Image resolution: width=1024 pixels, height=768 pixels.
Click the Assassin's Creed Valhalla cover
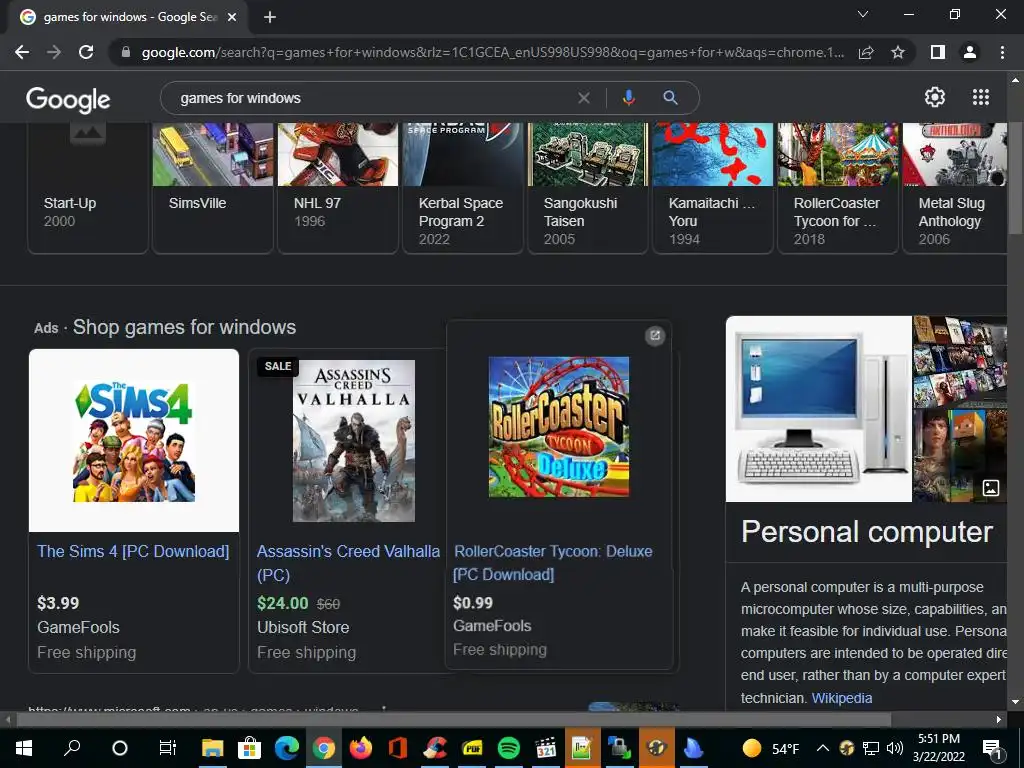tap(353, 441)
